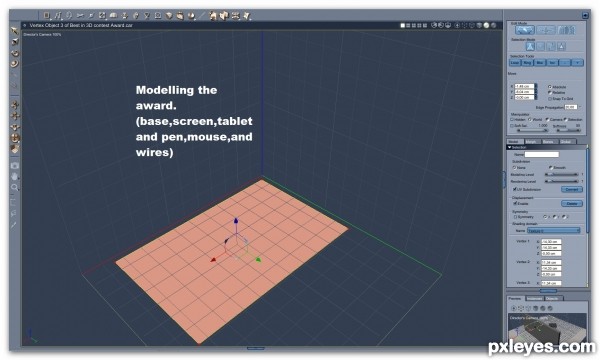Activate the first Selection Mode vertex button
The height and width of the screenshot is (360, 600).
point(530,46)
